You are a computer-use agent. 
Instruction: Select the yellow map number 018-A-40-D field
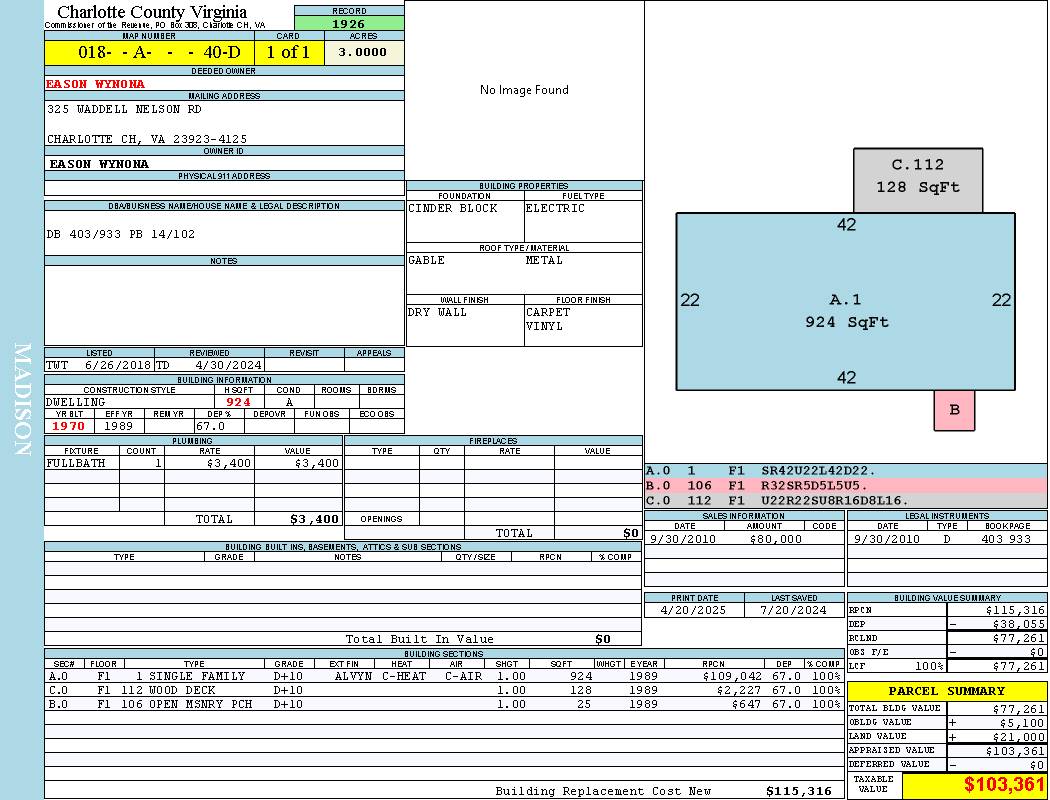tap(149, 53)
